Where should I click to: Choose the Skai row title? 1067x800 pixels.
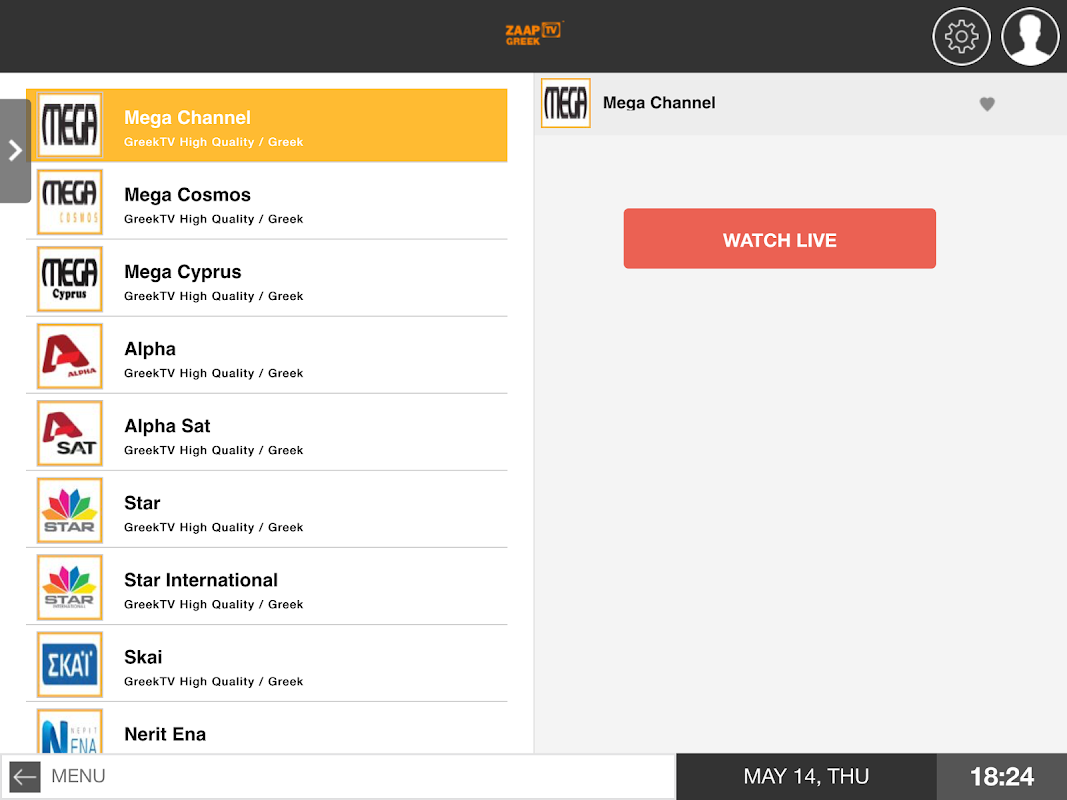click(x=143, y=657)
